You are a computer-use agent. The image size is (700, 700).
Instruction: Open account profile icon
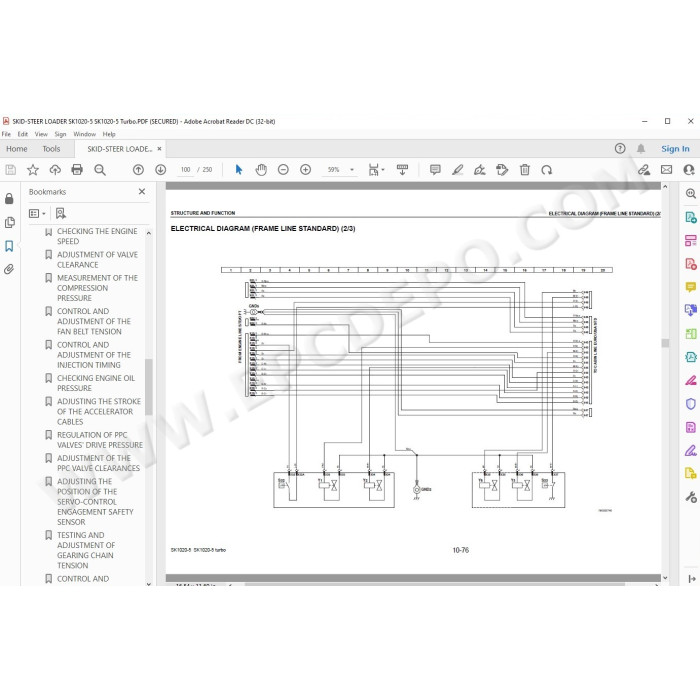pos(690,170)
